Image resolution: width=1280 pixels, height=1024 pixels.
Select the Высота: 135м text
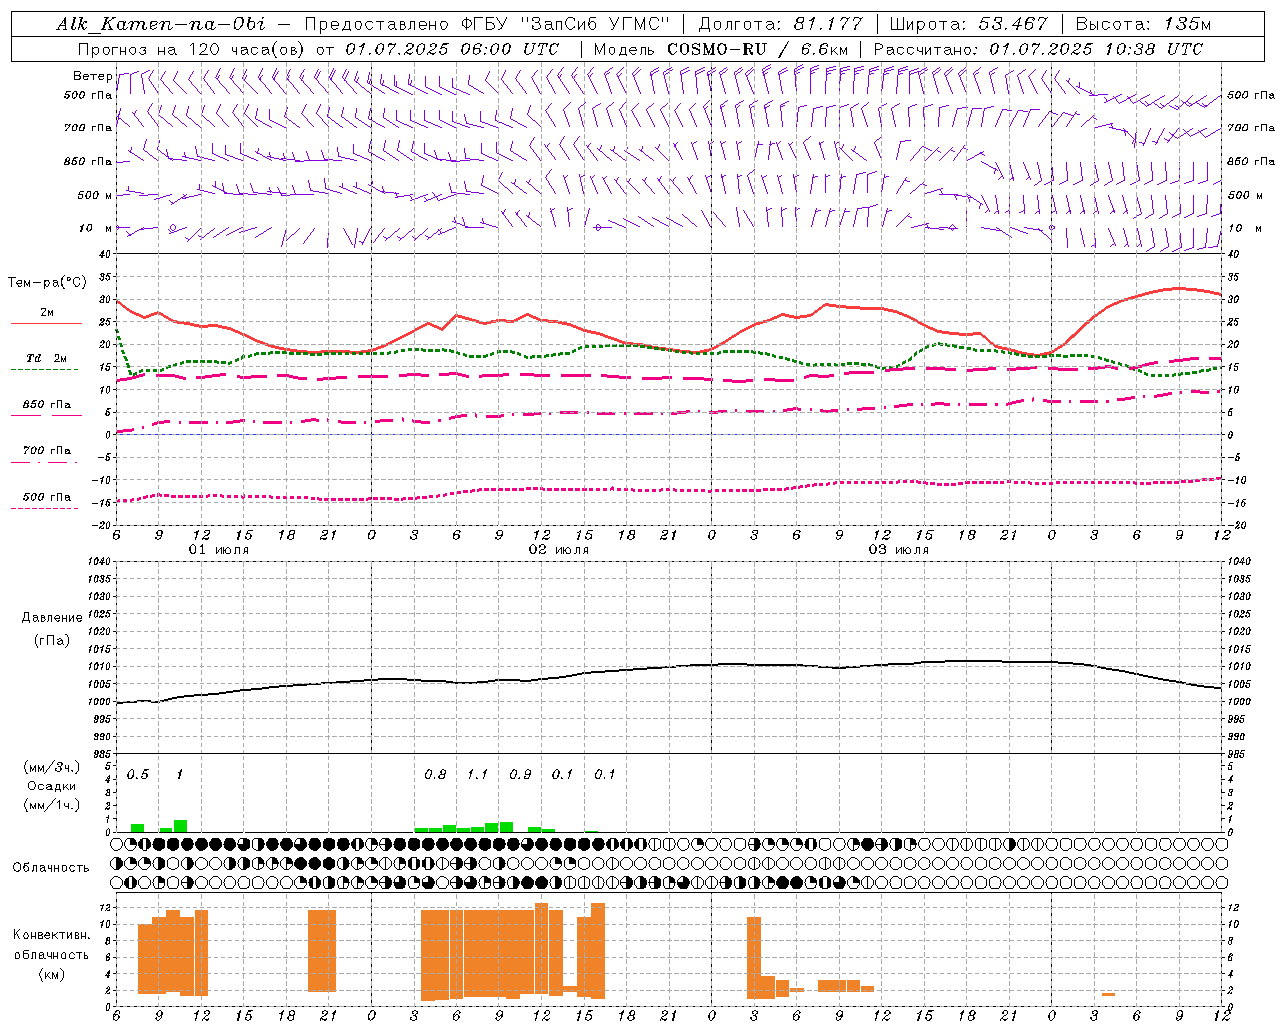pyautogui.click(x=1143, y=24)
